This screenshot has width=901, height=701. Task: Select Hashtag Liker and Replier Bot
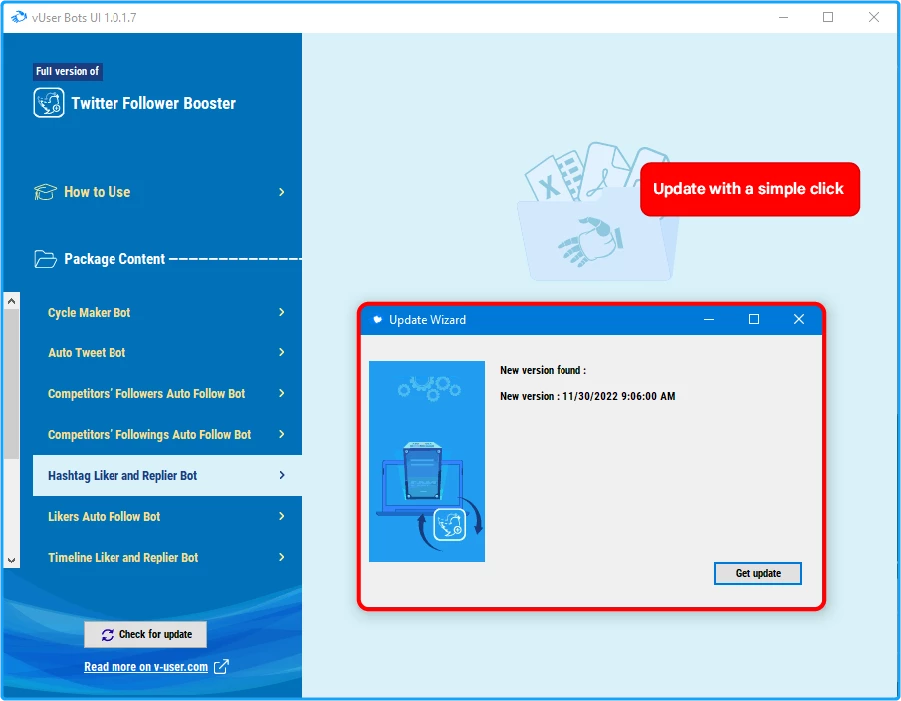coord(167,475)
